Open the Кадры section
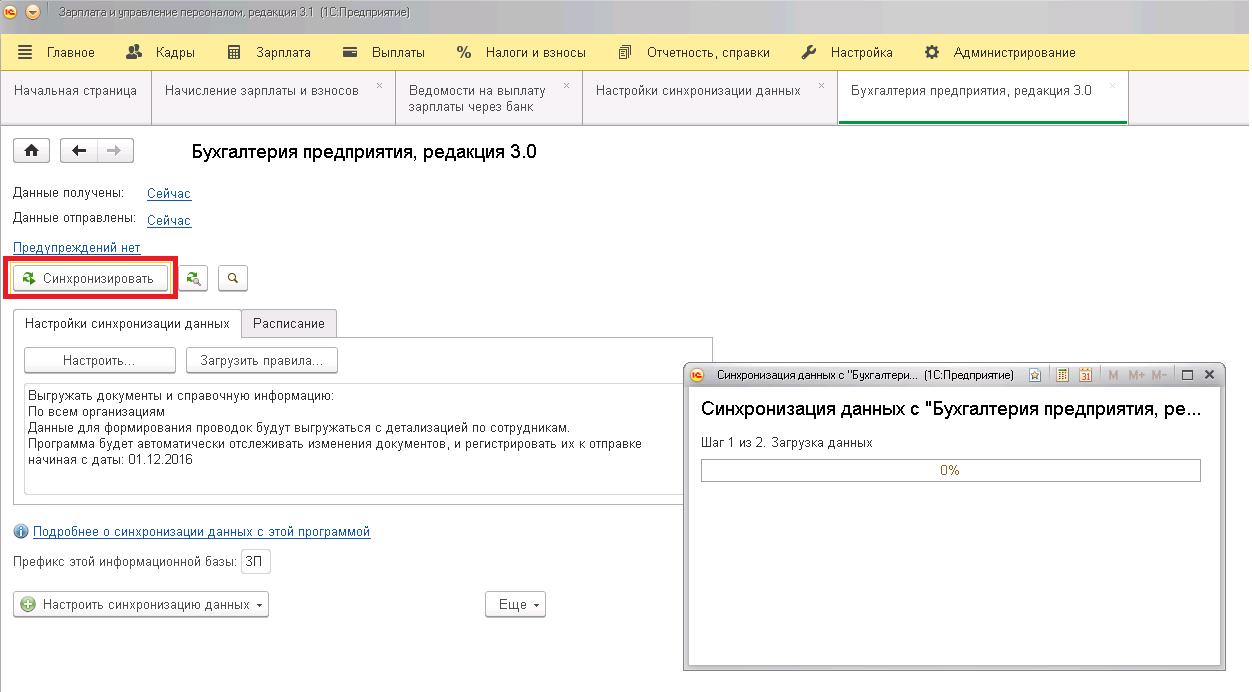 tap(161, 52)
